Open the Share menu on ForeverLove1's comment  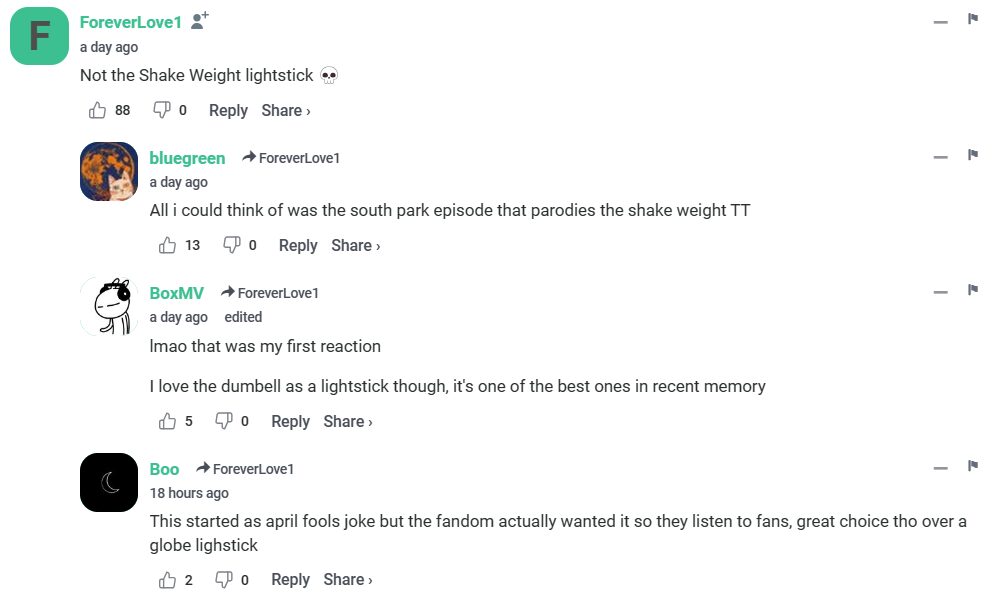point(286,110)
